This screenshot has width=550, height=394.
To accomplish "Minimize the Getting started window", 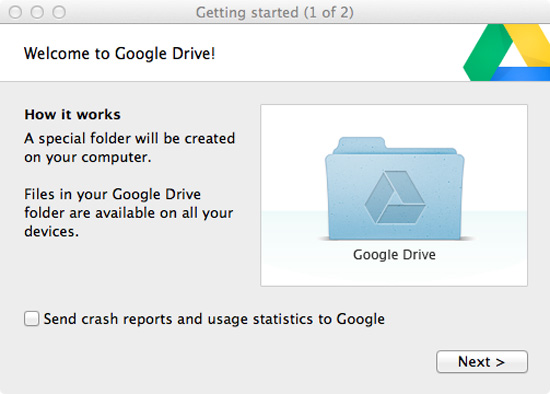I will pos(37,12).
